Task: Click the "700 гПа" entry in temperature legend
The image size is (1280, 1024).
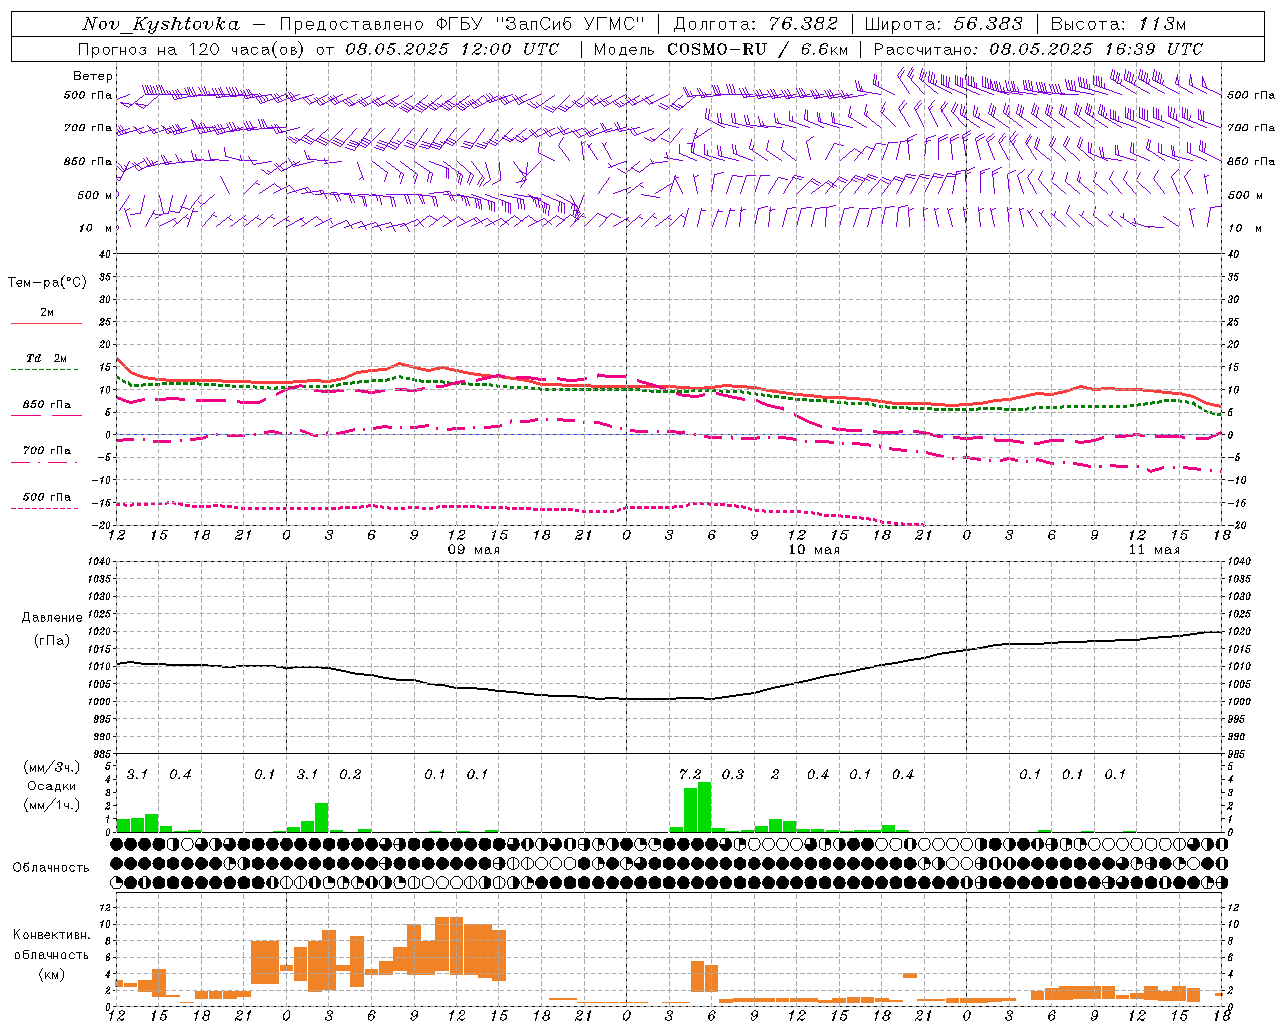Action: [46, 451]
